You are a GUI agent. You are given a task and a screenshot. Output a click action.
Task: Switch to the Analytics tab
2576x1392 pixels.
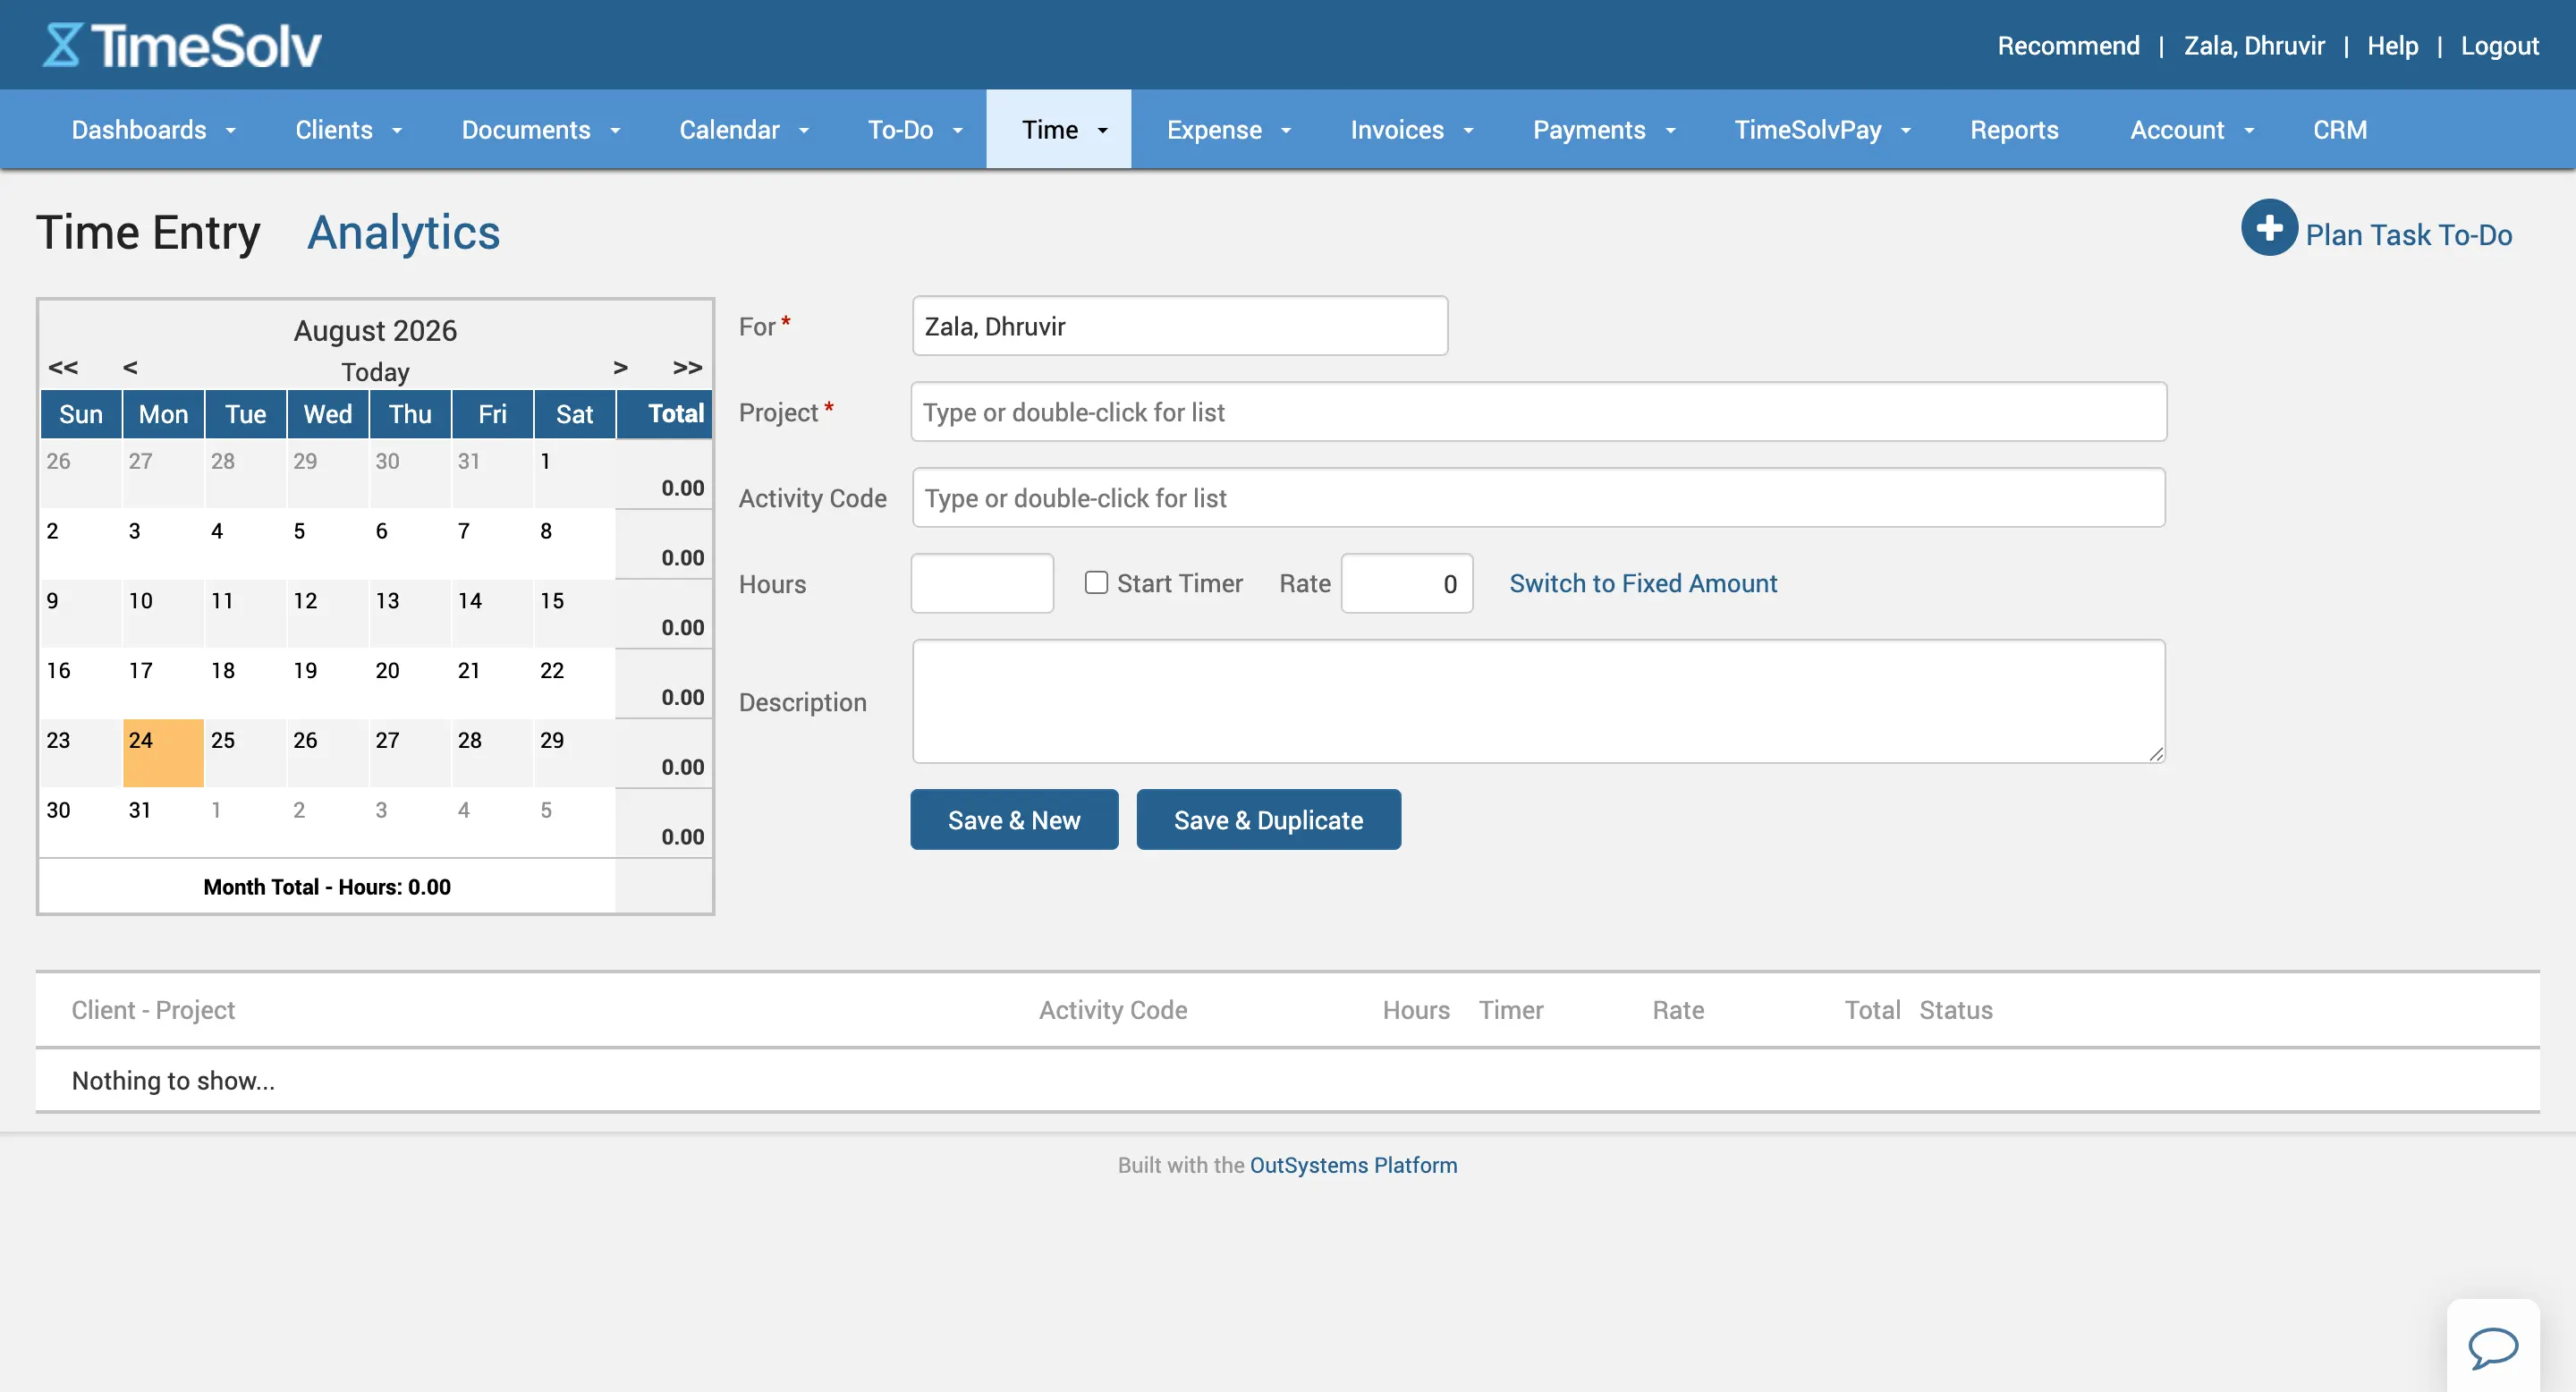click(403, 233)
